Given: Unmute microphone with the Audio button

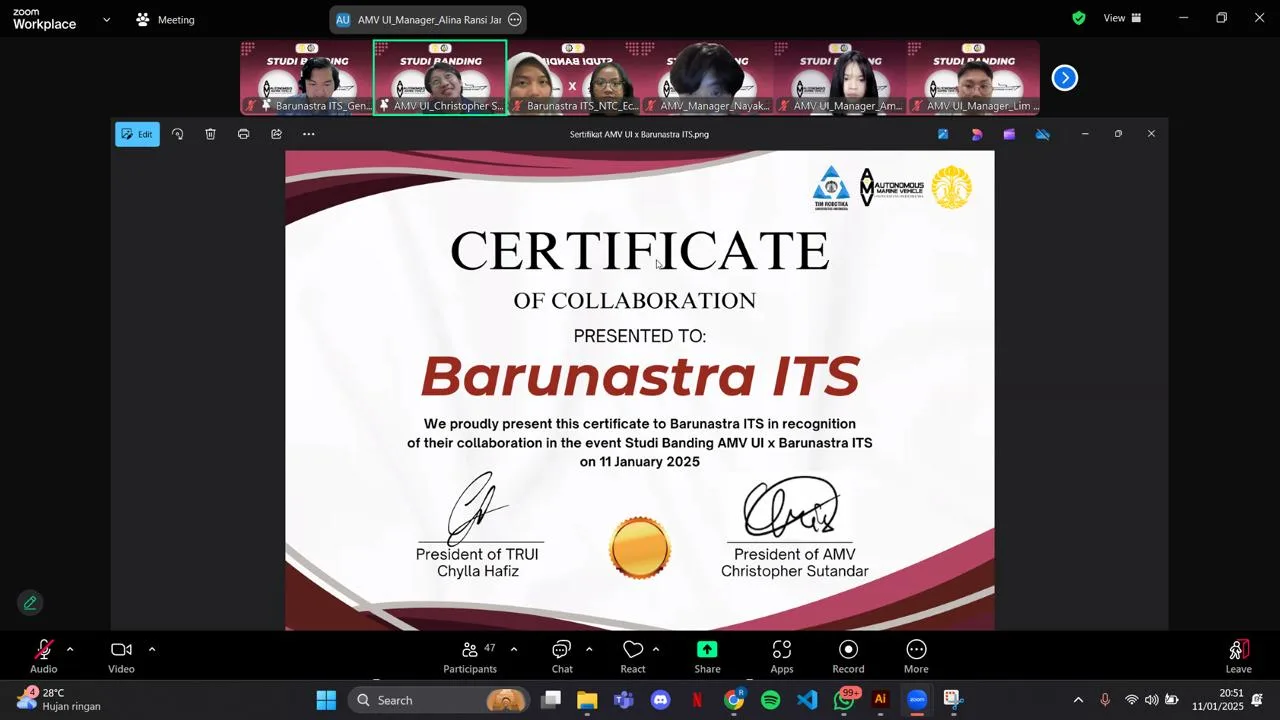Looking at the screenshot, I should coord(44,656).
